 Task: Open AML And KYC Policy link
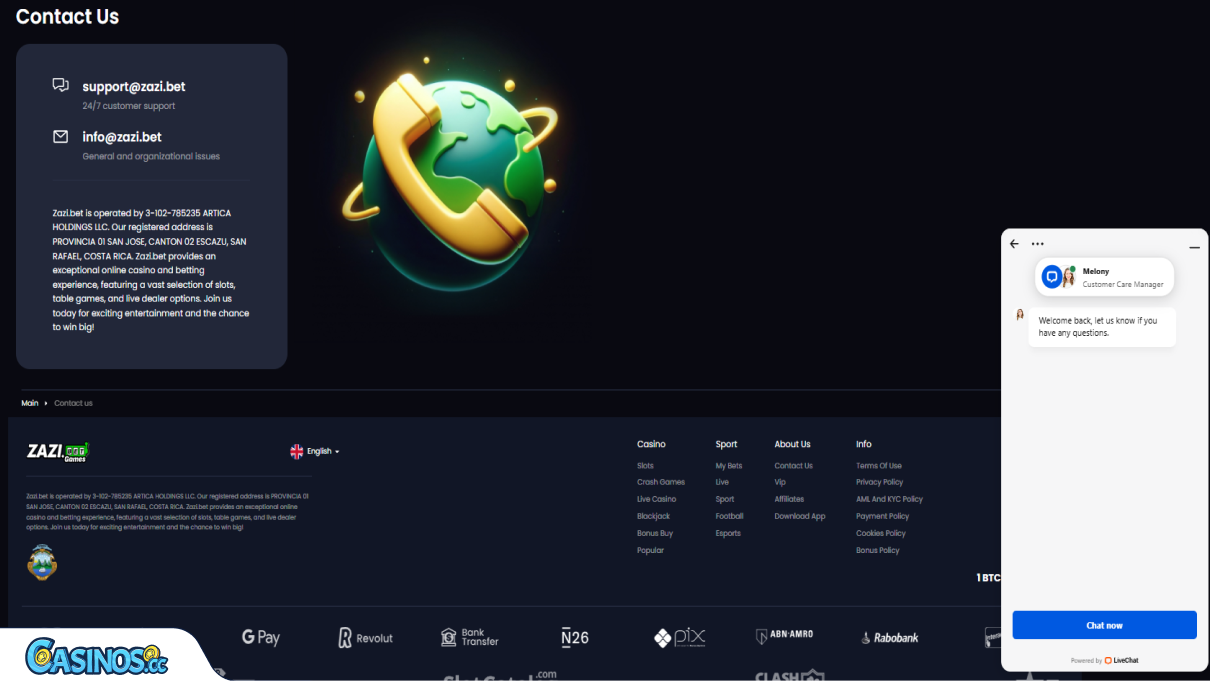(x=889, y=499)
